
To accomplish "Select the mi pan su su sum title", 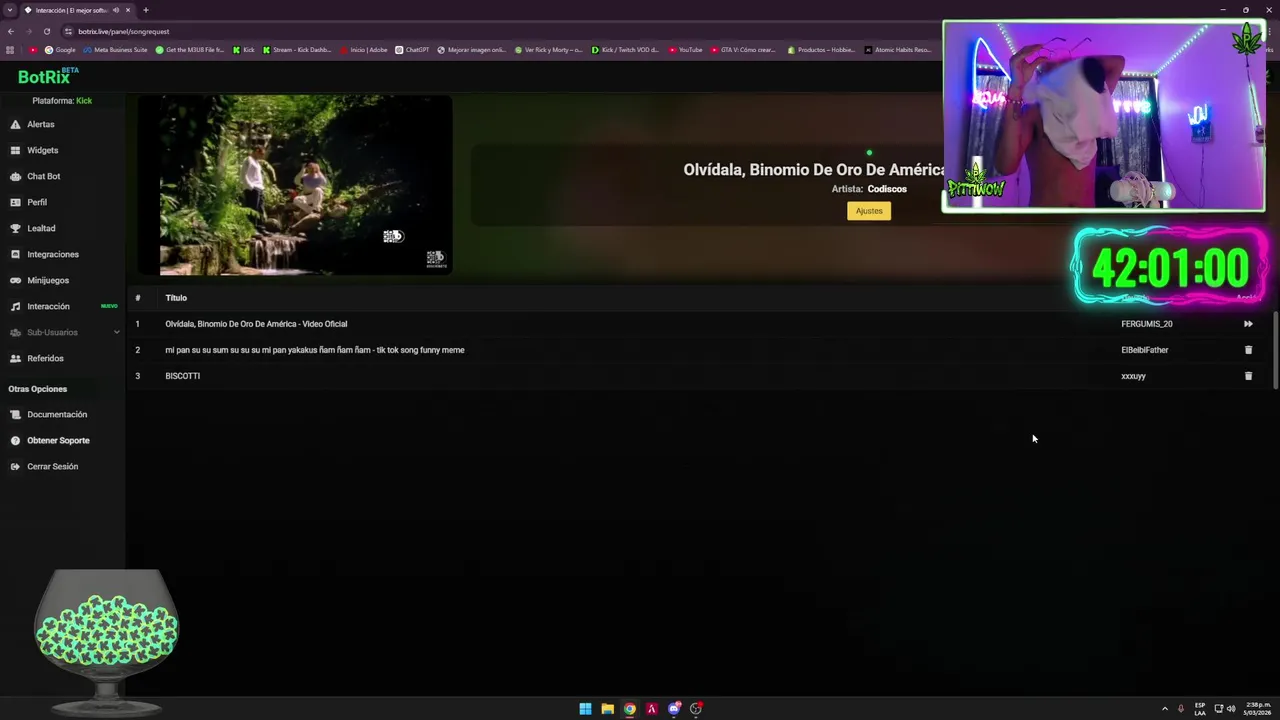I will click(315, 350).
